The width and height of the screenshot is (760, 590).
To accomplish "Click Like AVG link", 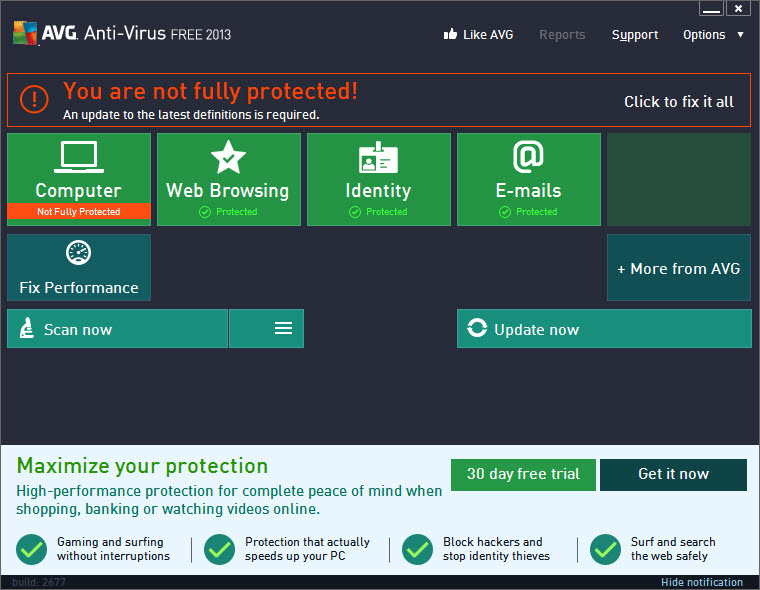I will click(x=488, y=34).
